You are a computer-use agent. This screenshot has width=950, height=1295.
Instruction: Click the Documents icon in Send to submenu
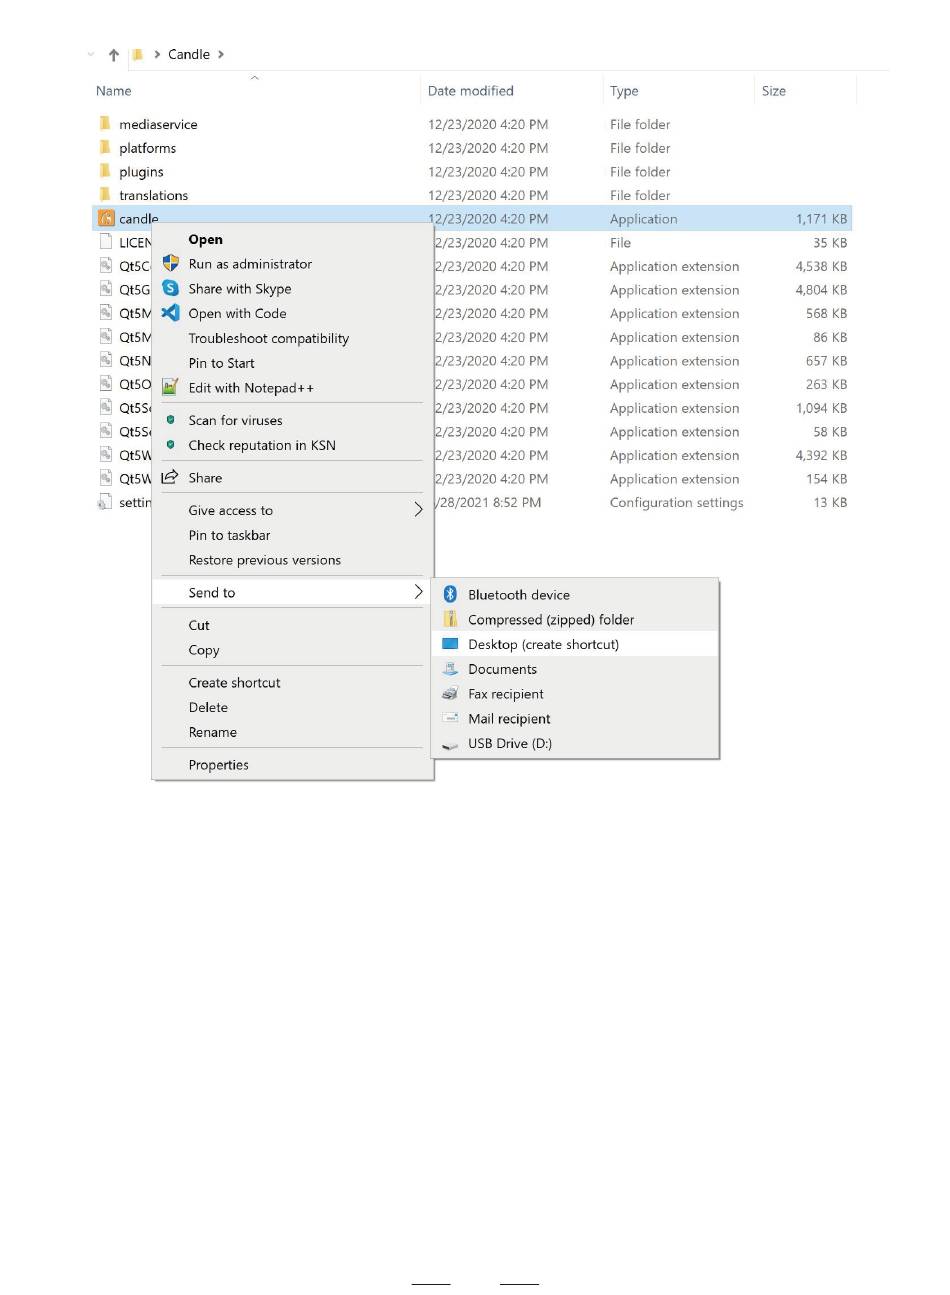(x=450, y=669)
